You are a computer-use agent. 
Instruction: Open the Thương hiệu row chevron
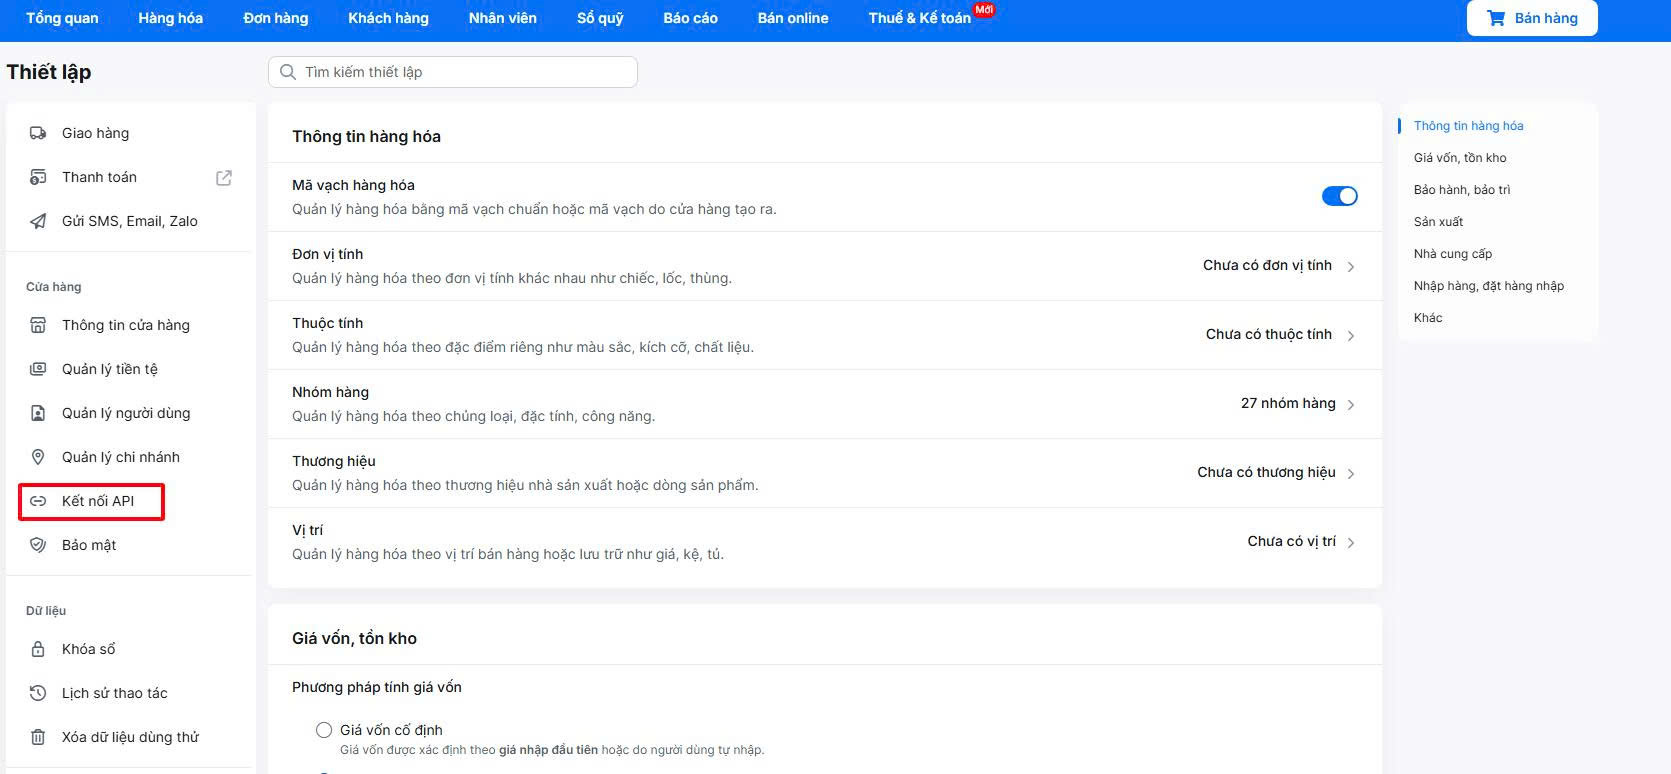tap(1351, 474)
